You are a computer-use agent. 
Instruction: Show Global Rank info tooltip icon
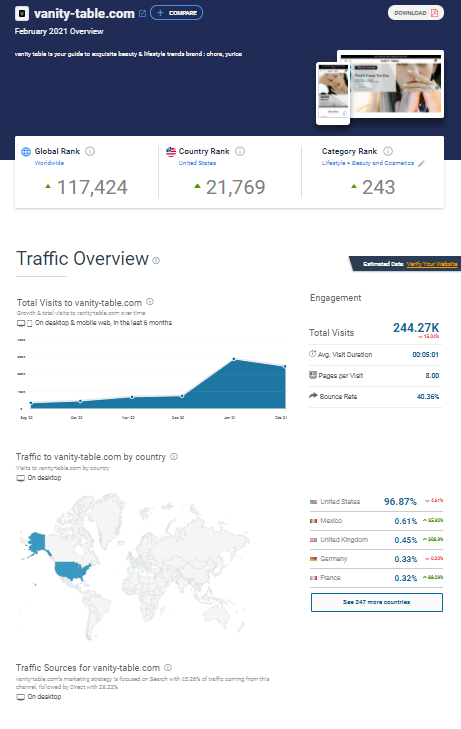coord(90,151)
